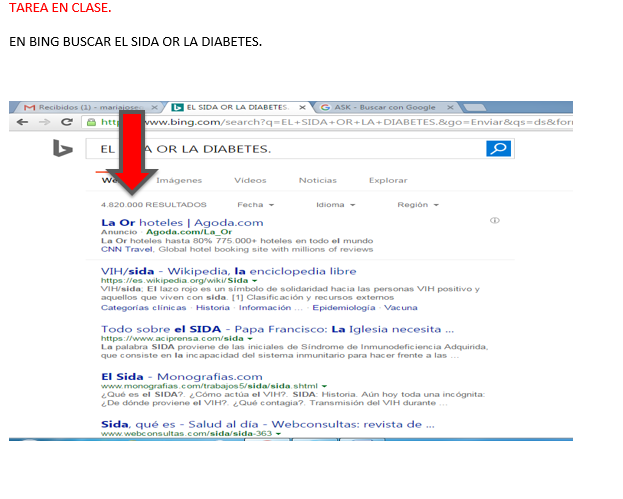This screenshot has width=623, height=499.
Task: Click the https://www.aciprensa.com/sida URL text
Action: click(x=172, y=338)
